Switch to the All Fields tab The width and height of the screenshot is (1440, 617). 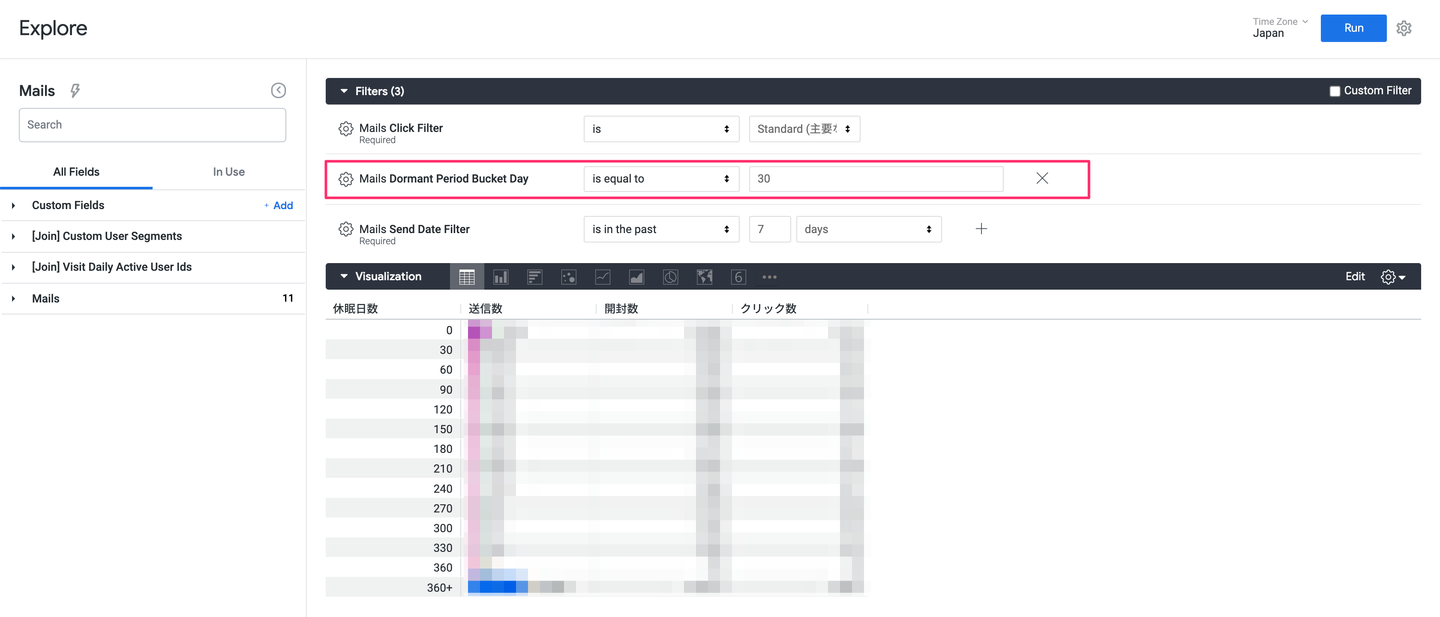pyautogui.click(x=76, y=172)
